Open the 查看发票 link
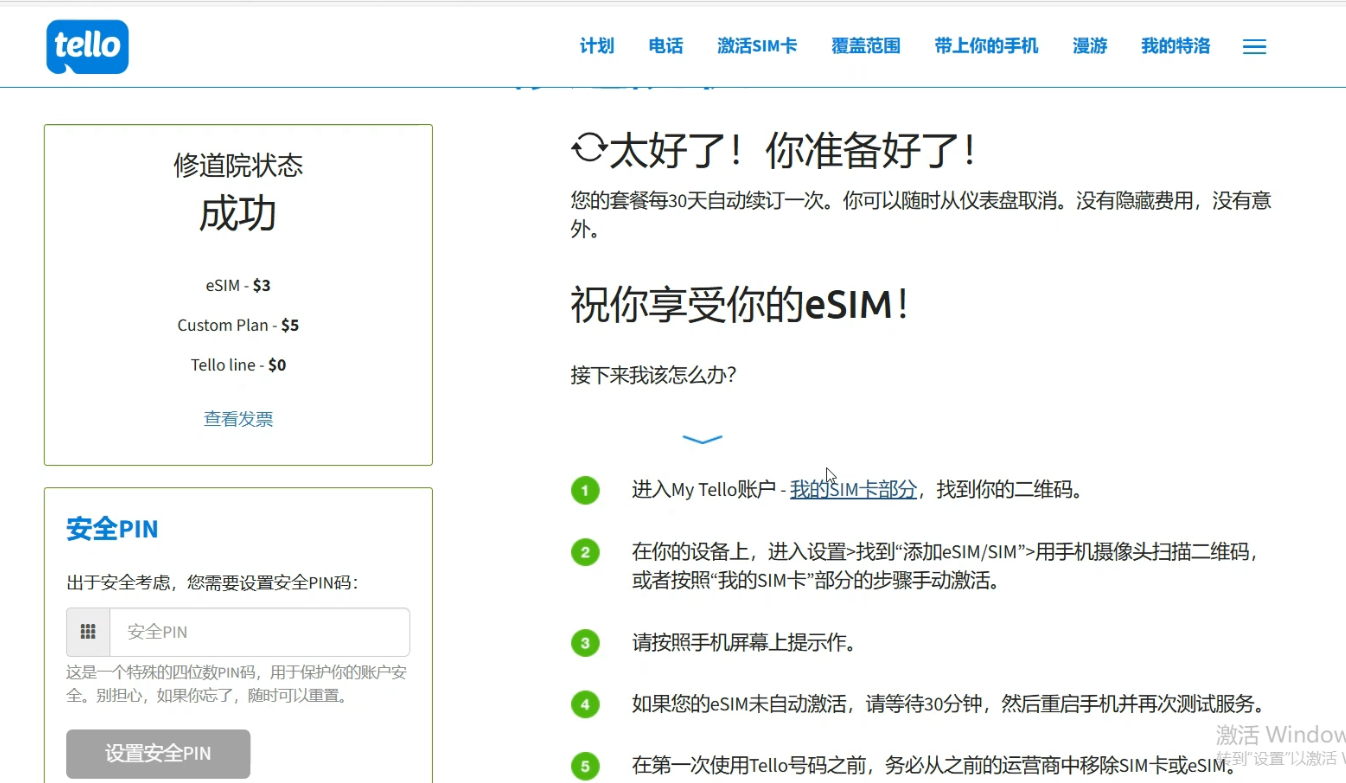 (x=238, y=419)
